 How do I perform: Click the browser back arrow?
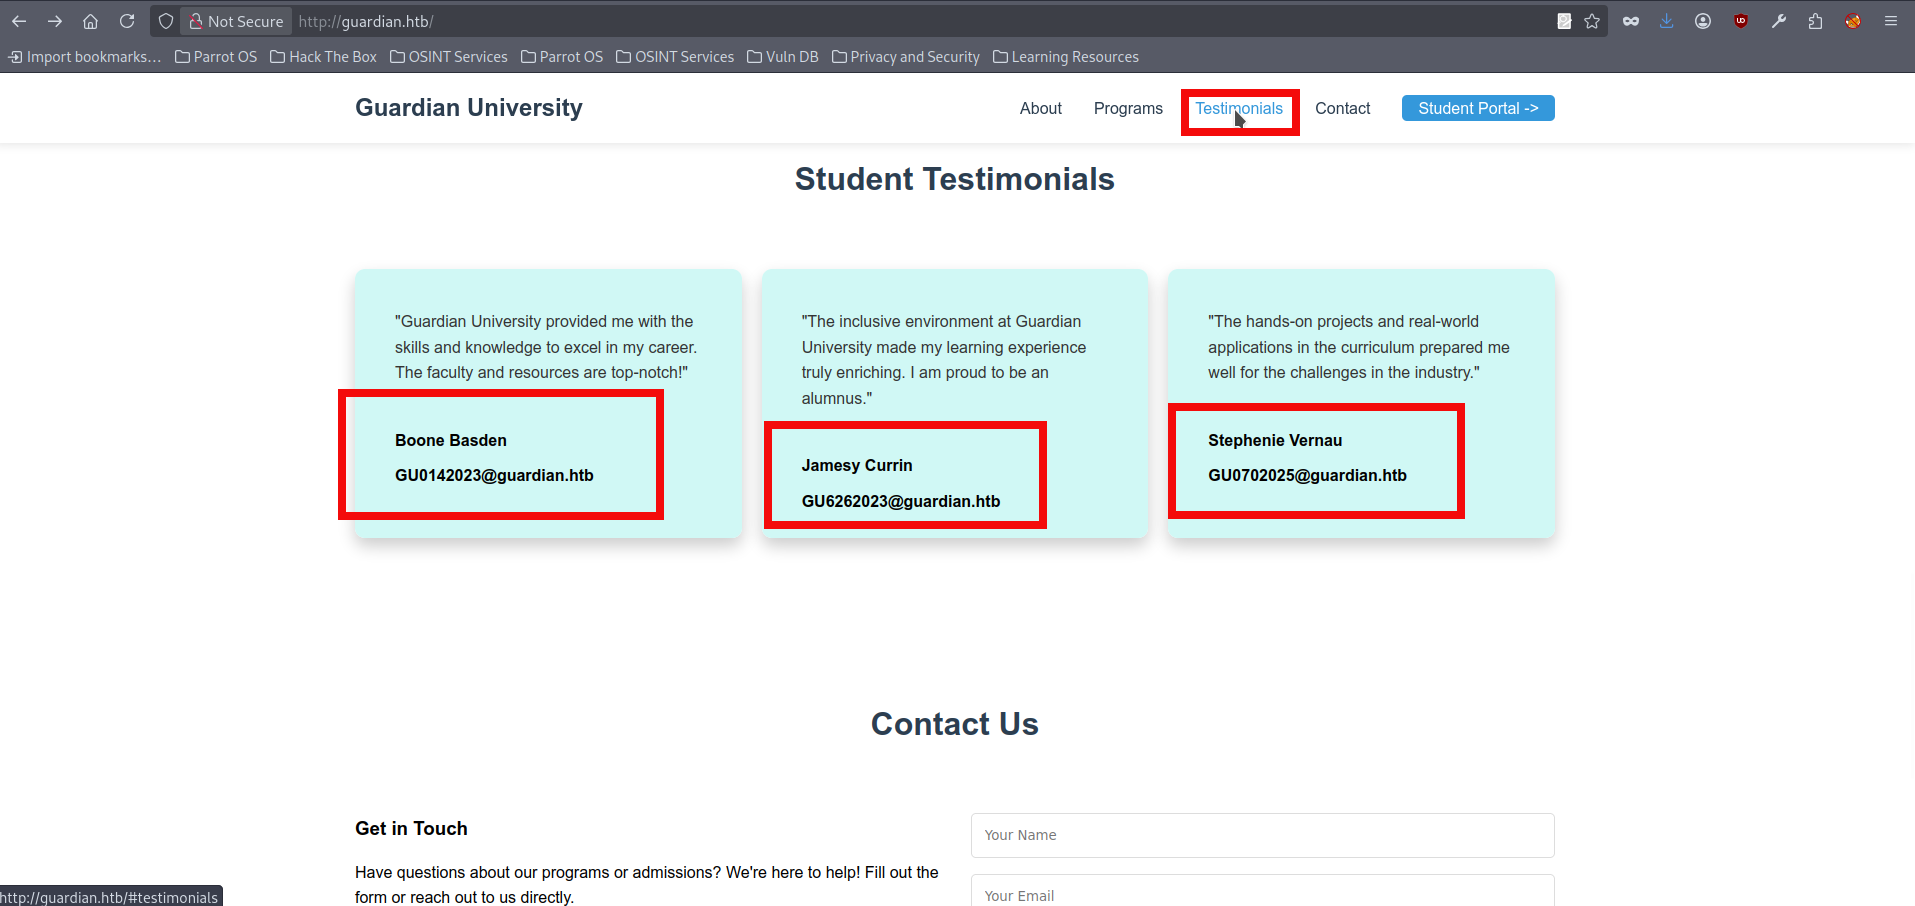19,21
